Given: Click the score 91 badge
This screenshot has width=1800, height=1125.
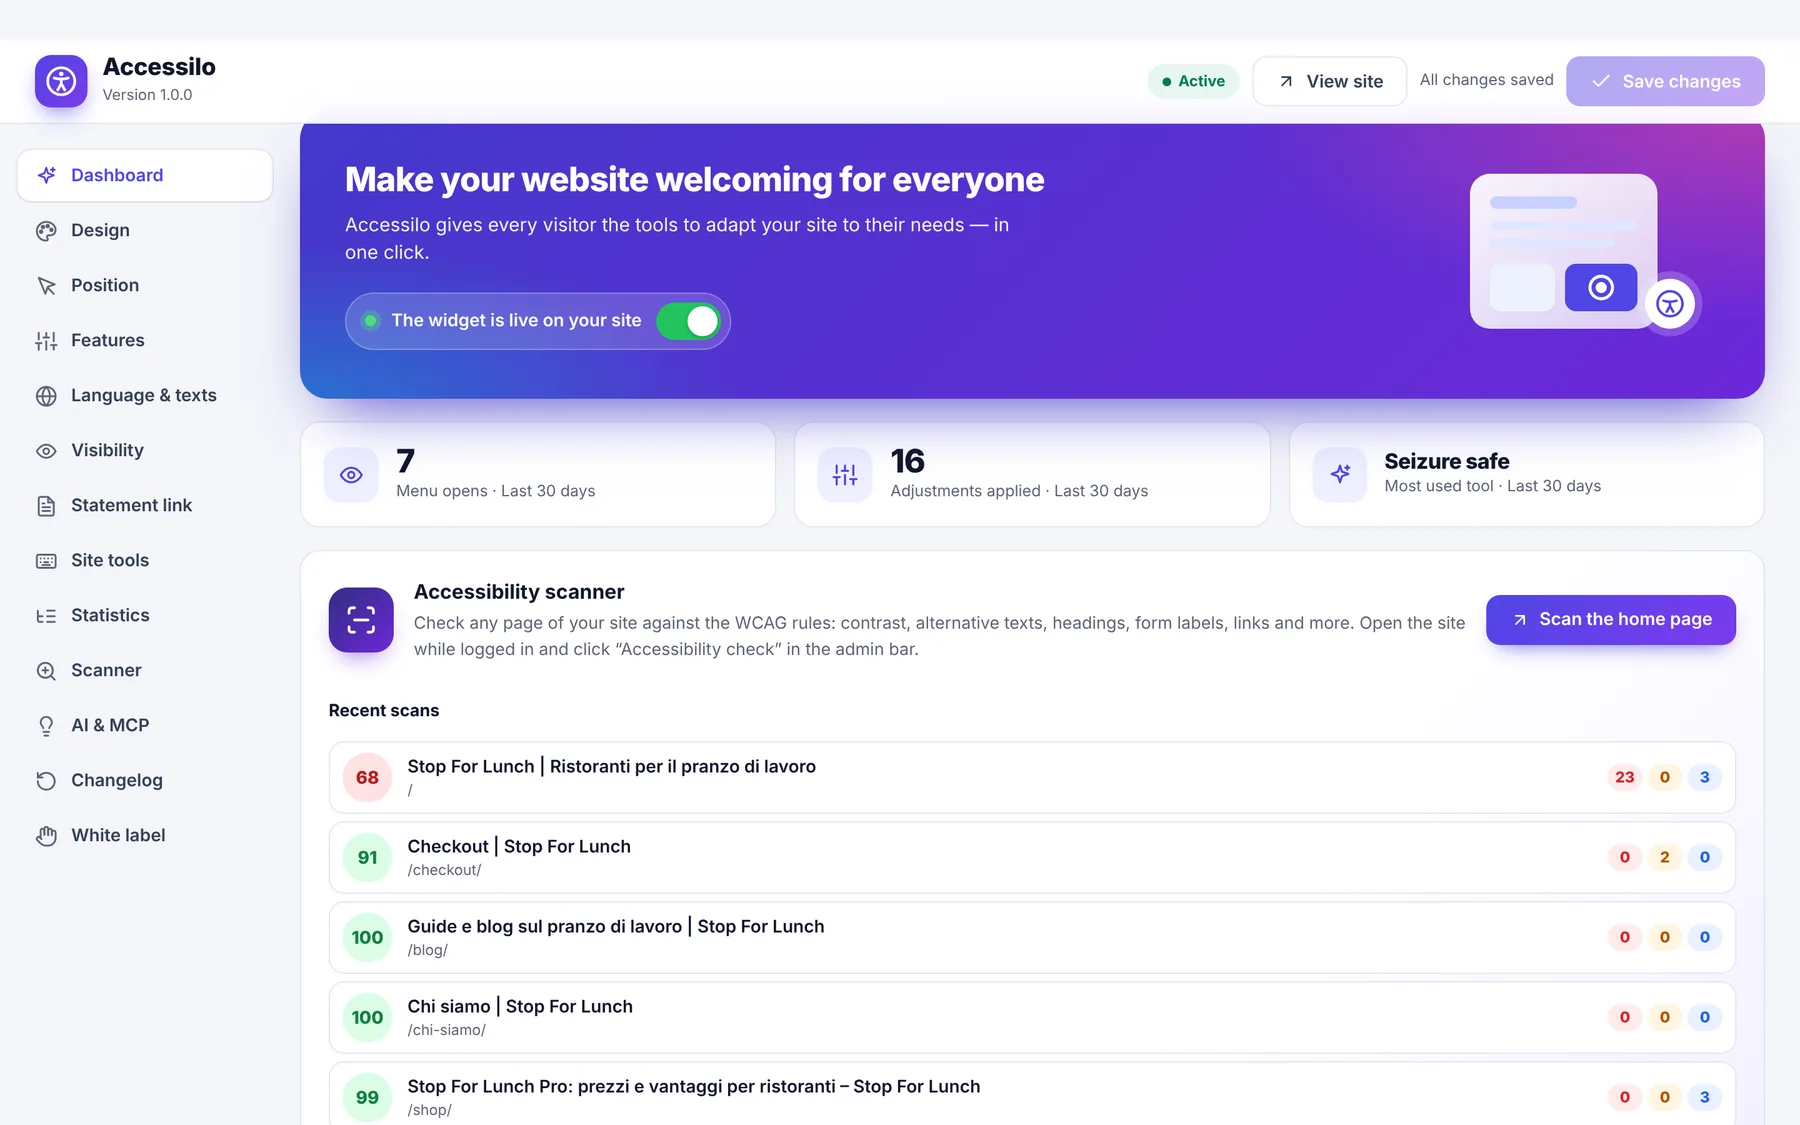Looking at the screenshot, I should tap(367, 858).
